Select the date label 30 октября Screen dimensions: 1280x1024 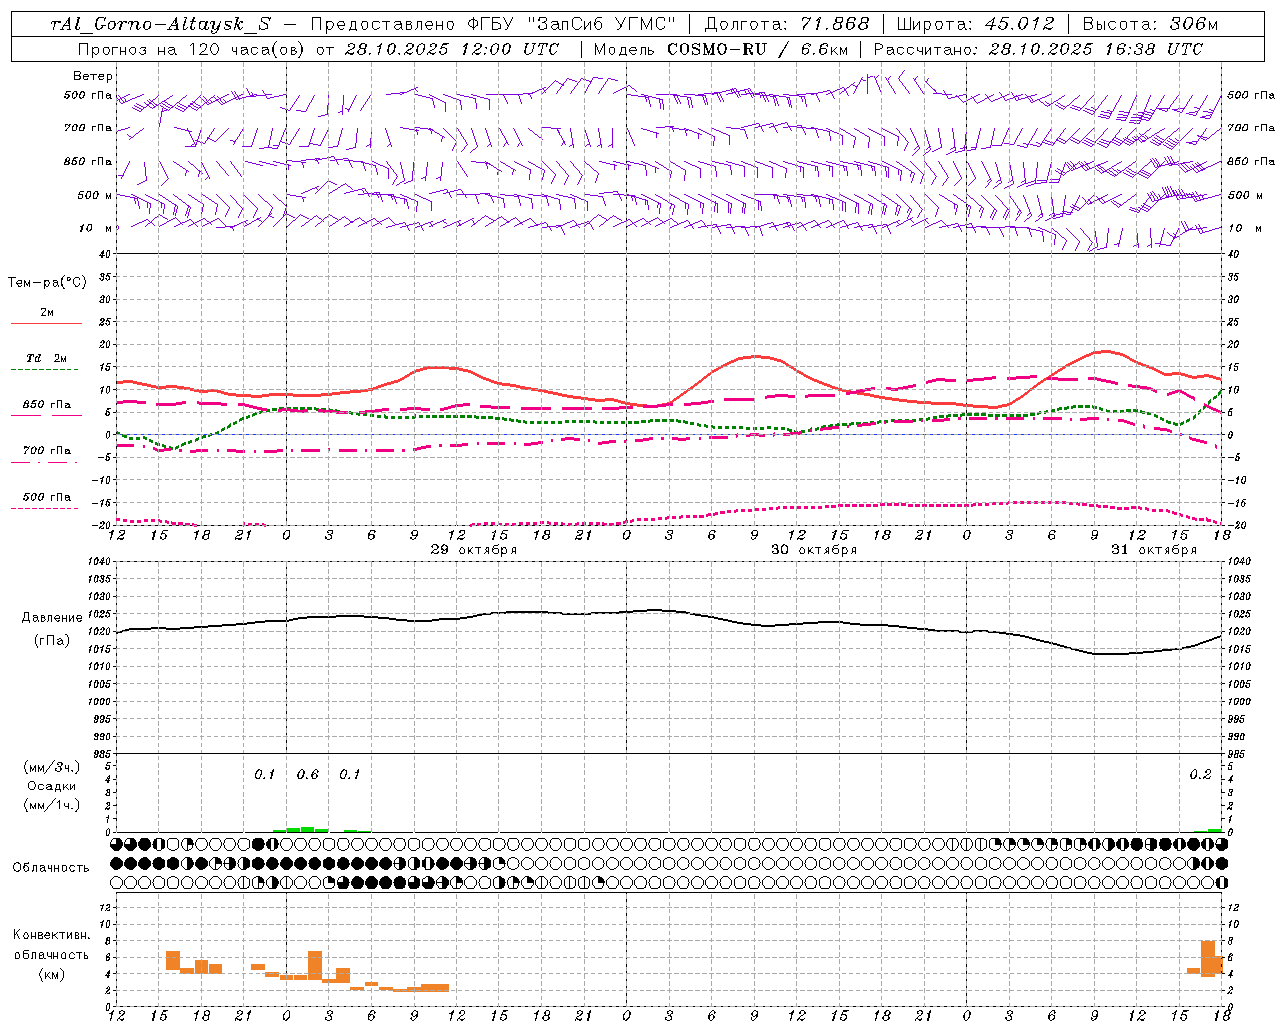point(814,550)
